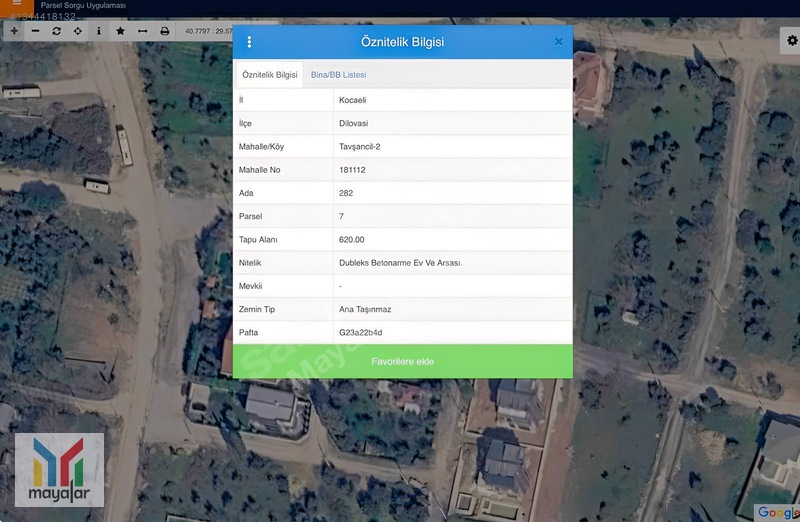
Task: Click the Ada value 282
Action: tap(346, 193)
